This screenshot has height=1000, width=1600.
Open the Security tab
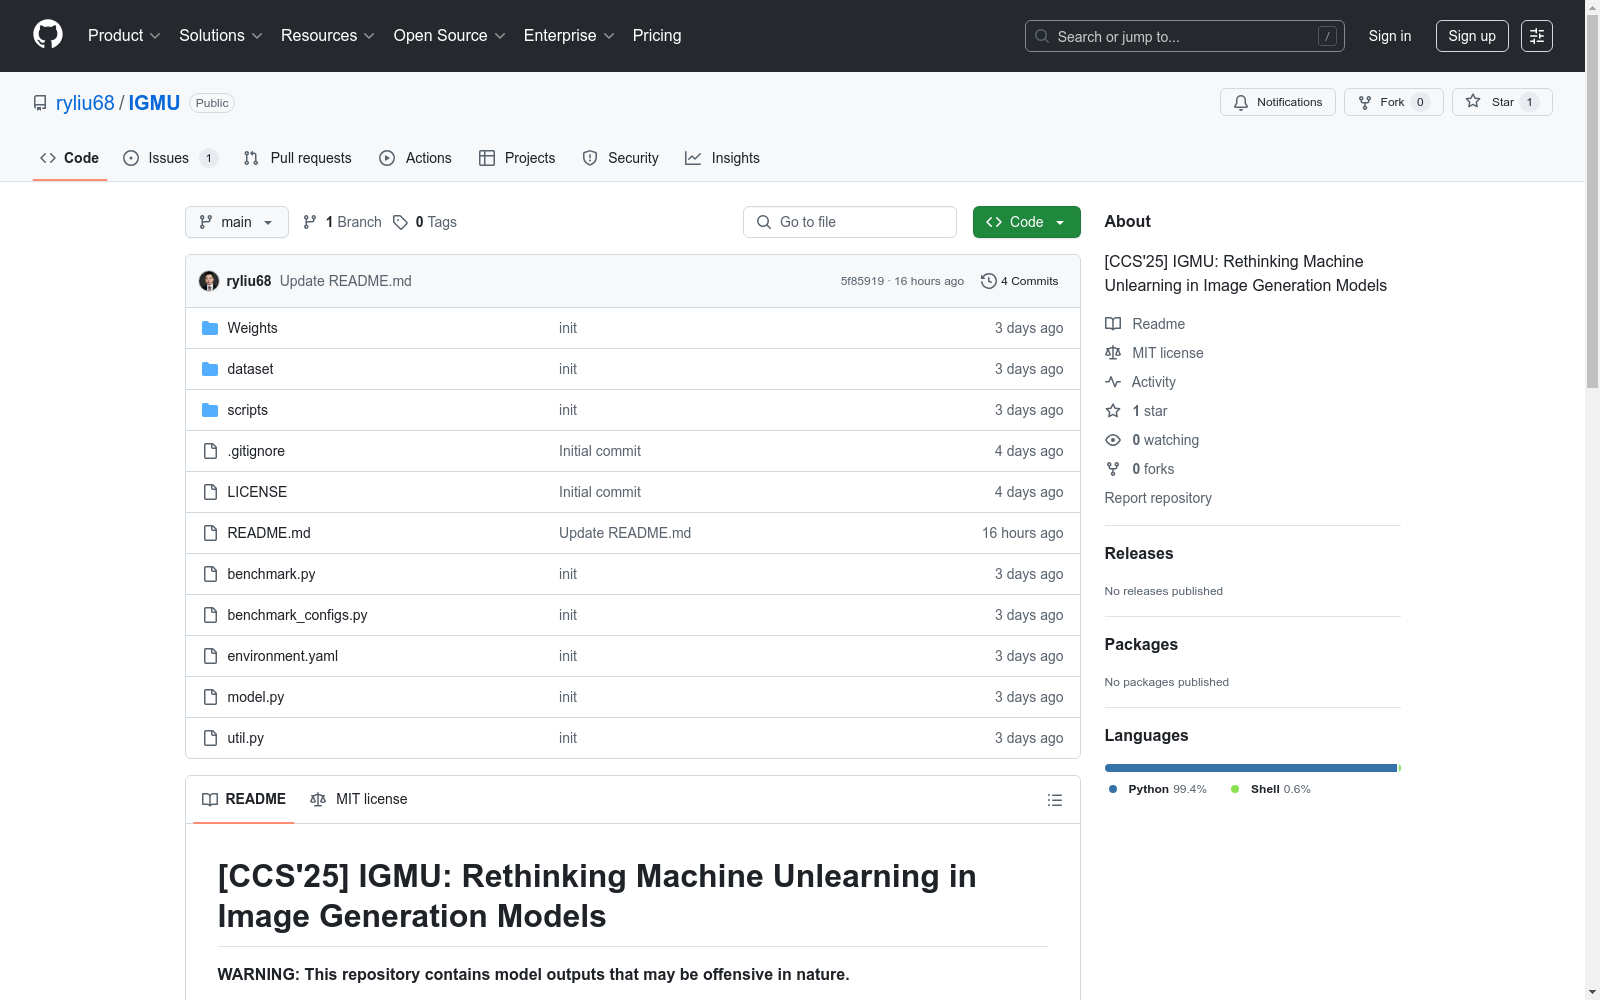click(620, 158)
